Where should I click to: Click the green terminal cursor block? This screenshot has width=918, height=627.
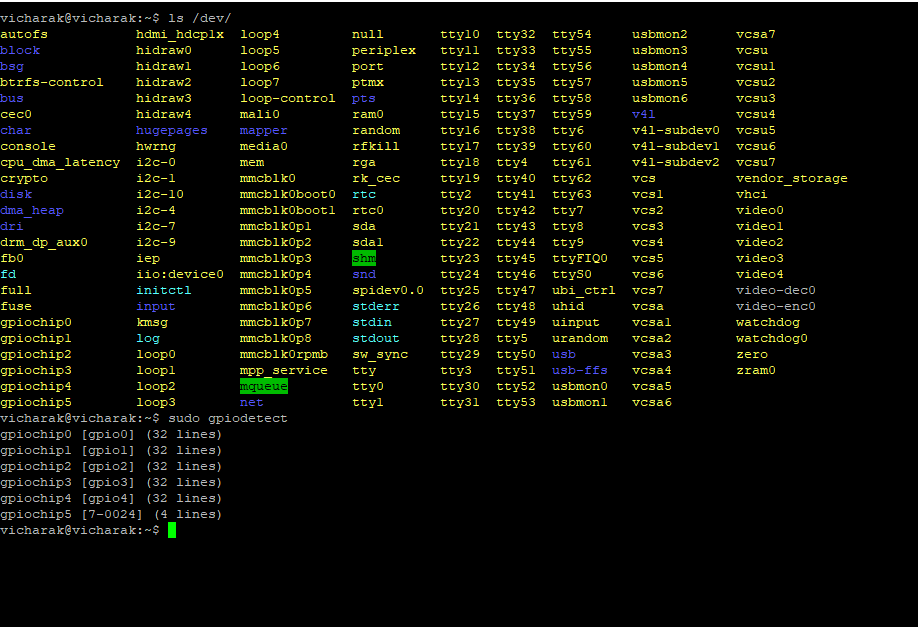click(x=172, y=530)
